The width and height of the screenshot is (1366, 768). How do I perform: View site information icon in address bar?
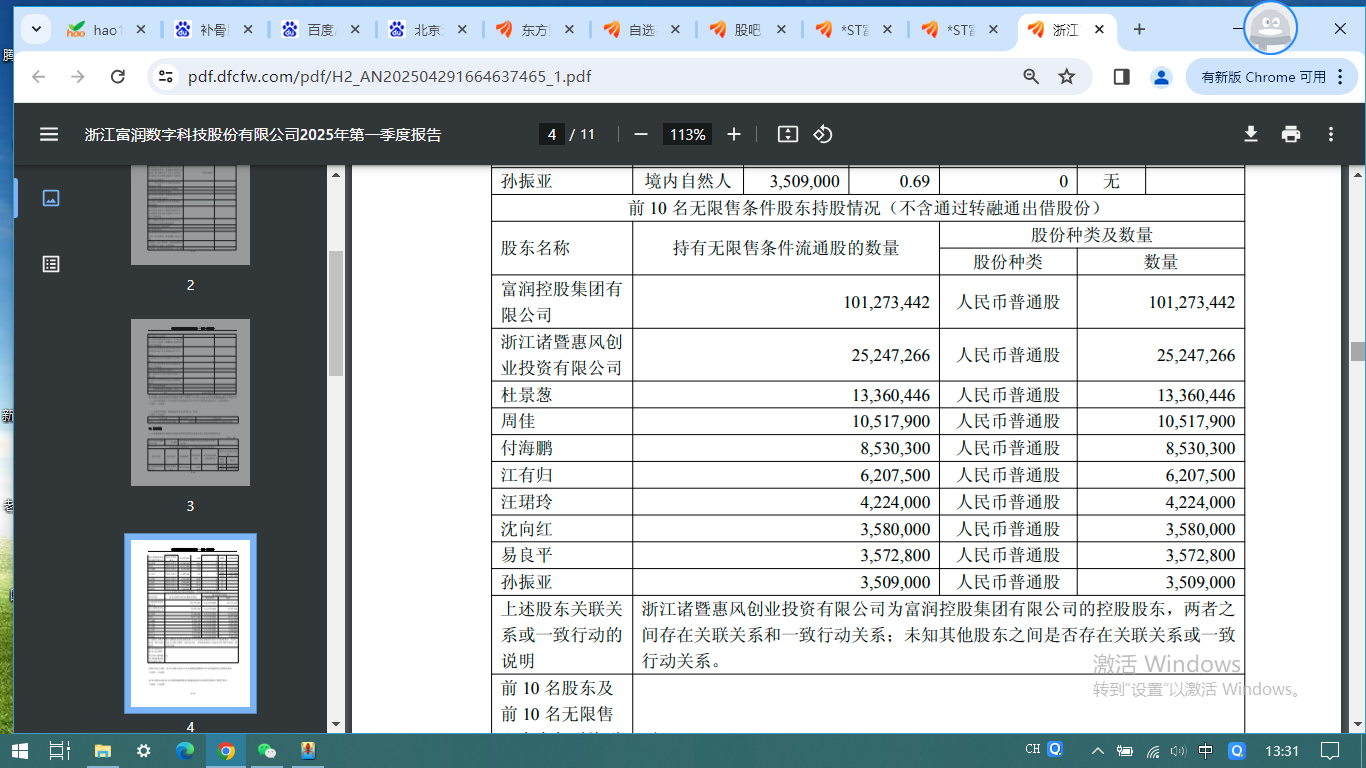click(167, 76)
